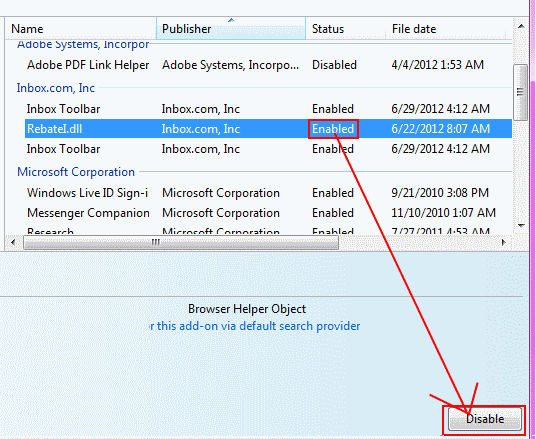Sort add-ons by Publisher column header

(x=231, y=29)
